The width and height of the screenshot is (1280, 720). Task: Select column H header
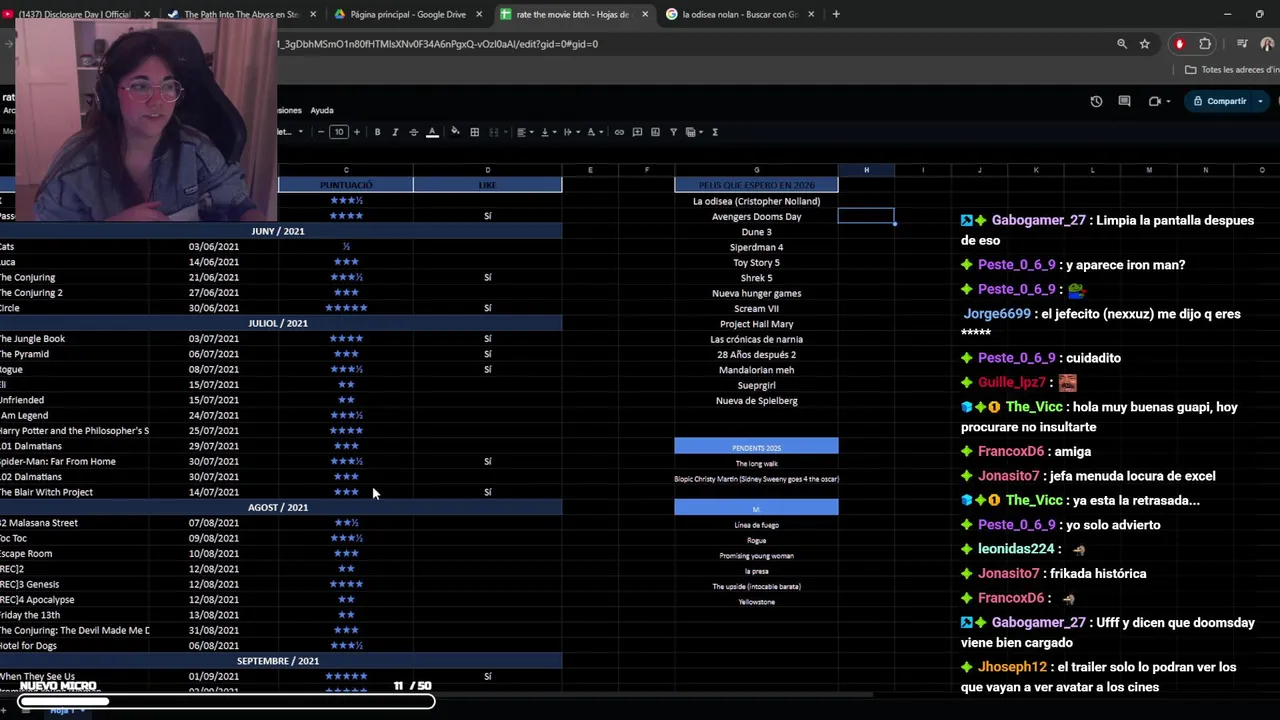tap(866, 170)
